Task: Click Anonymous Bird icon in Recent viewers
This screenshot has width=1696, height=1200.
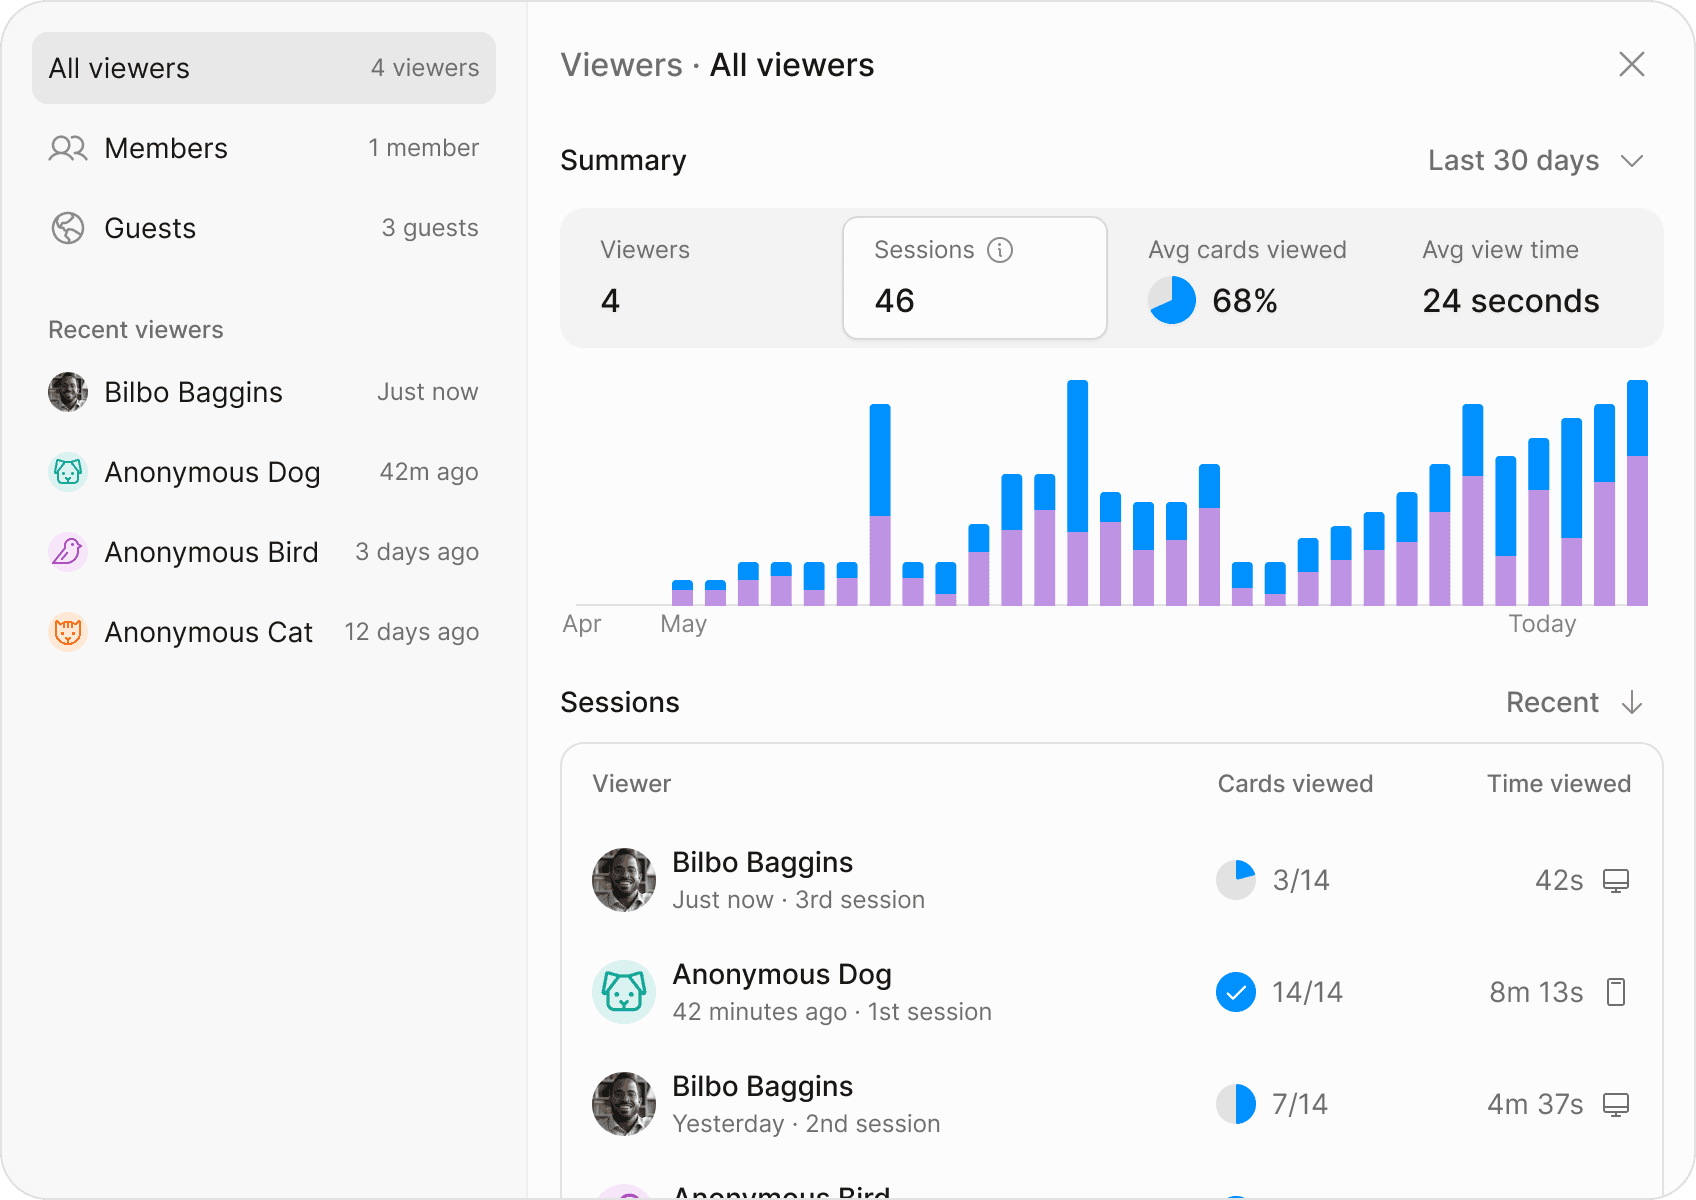Action: point(68,552)
